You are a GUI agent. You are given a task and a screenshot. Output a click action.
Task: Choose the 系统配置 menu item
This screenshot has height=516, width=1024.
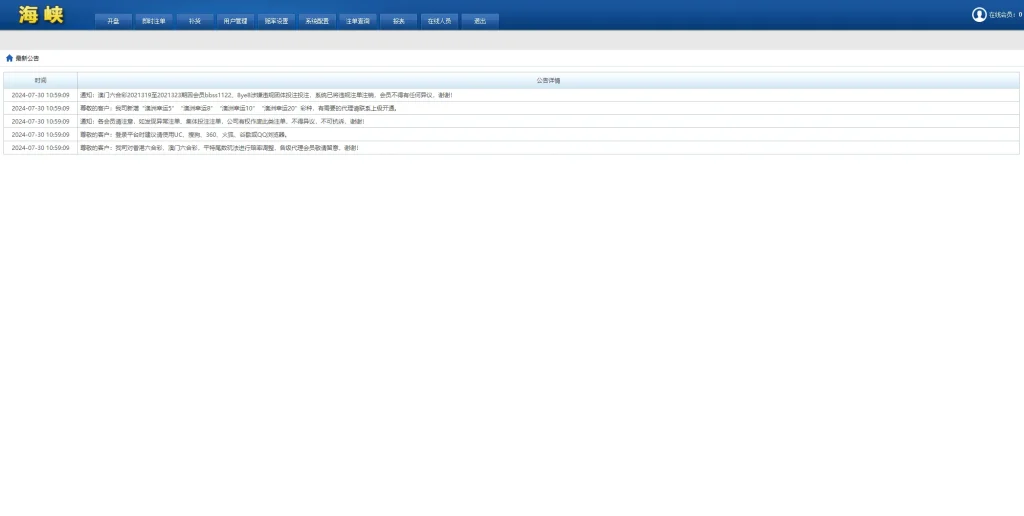(317, 21)
